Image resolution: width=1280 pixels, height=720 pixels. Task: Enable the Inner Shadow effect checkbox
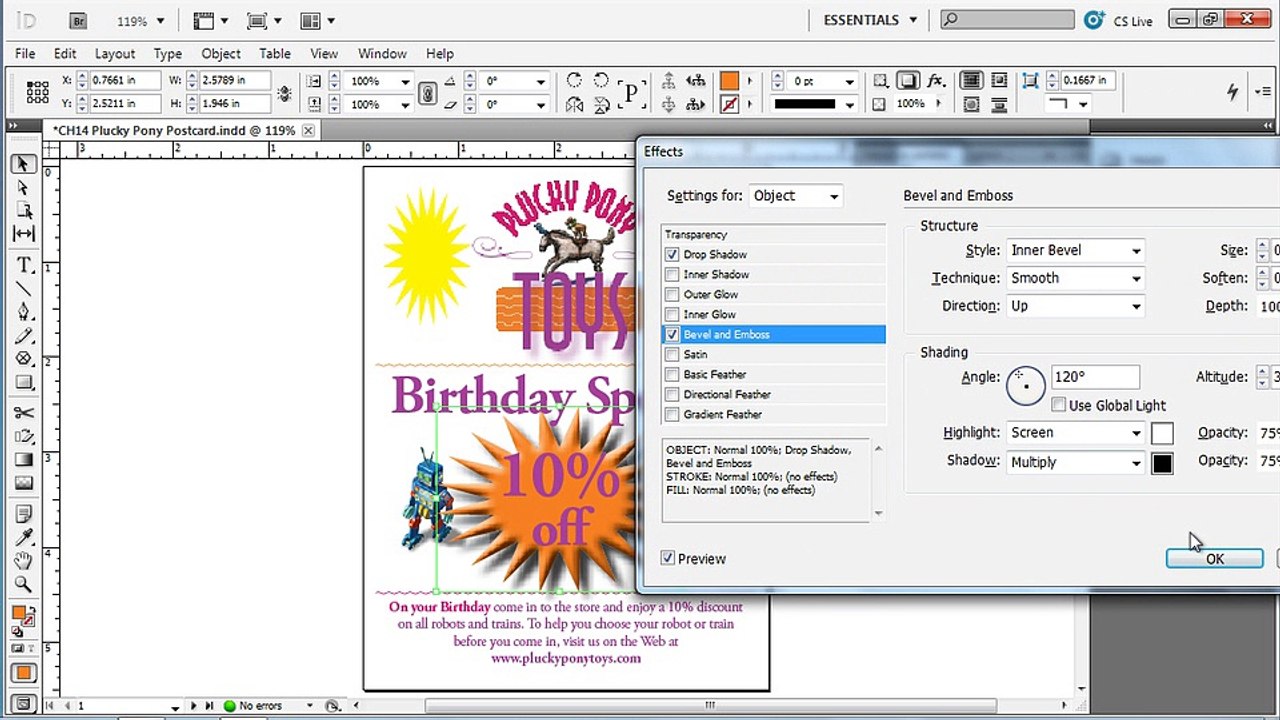[672, 274]
